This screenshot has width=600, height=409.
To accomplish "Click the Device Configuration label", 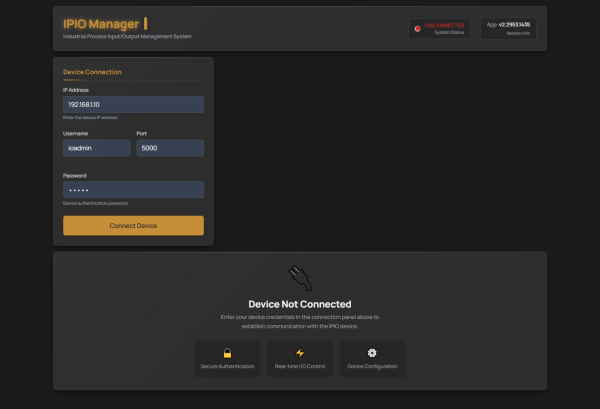I will pos(372,366).
